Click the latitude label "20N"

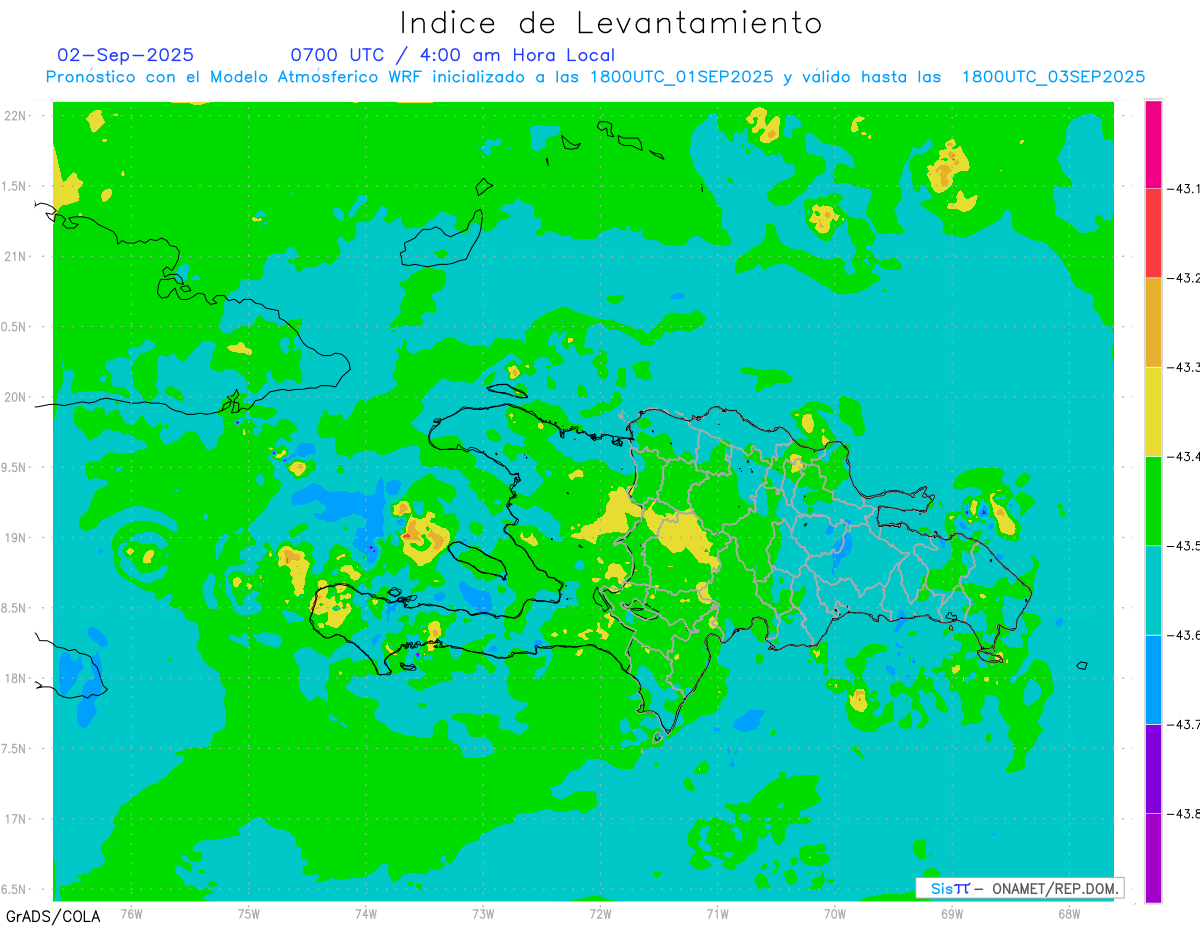16,397
